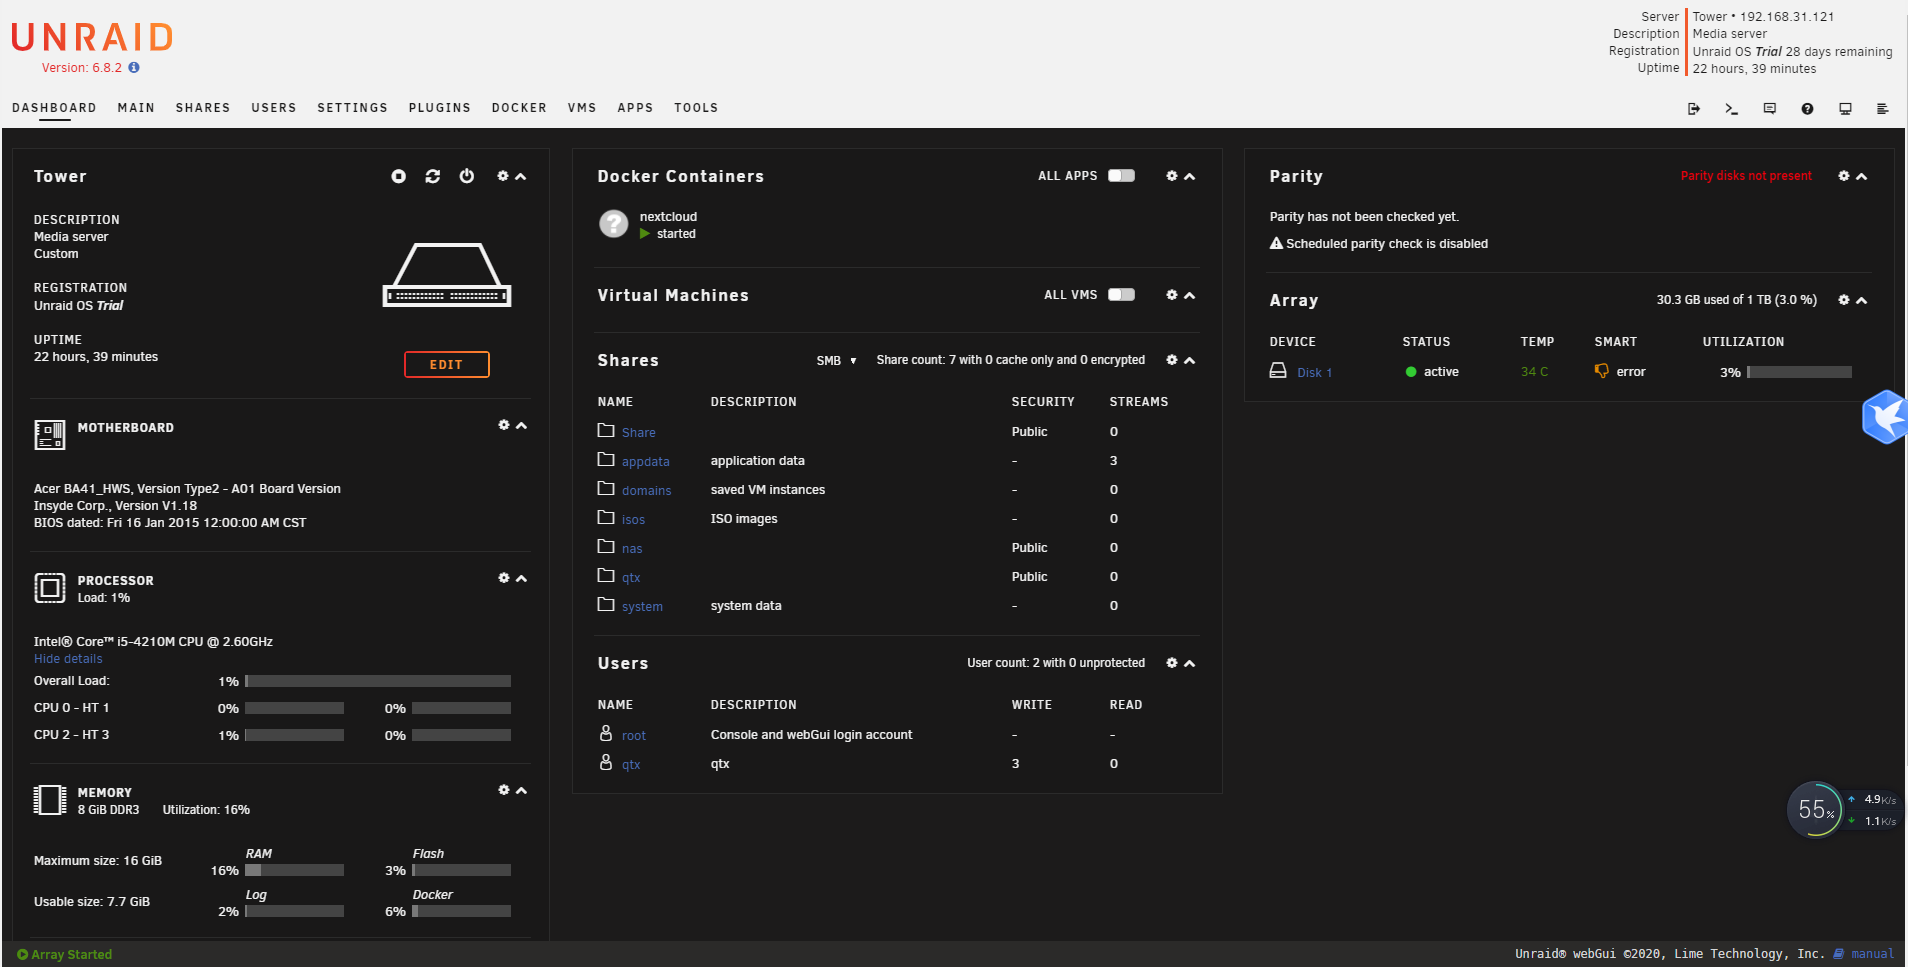This screenshot has height=967, width=1908.
Task: Open the Docker tab
Action: coord(519,108)
